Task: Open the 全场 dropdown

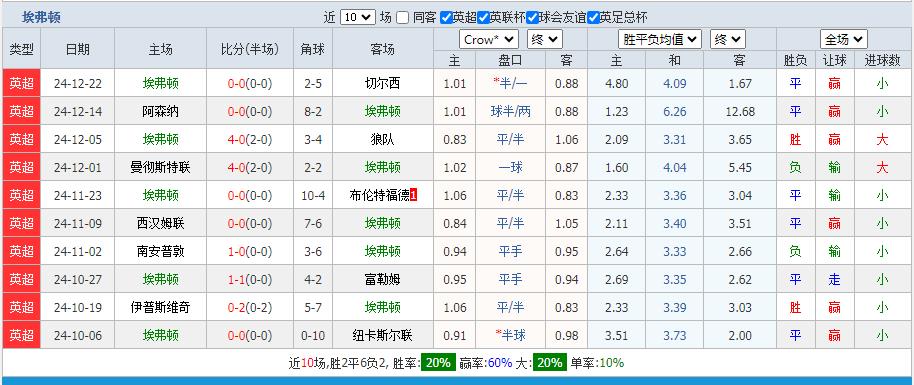Action: point(843,40)
